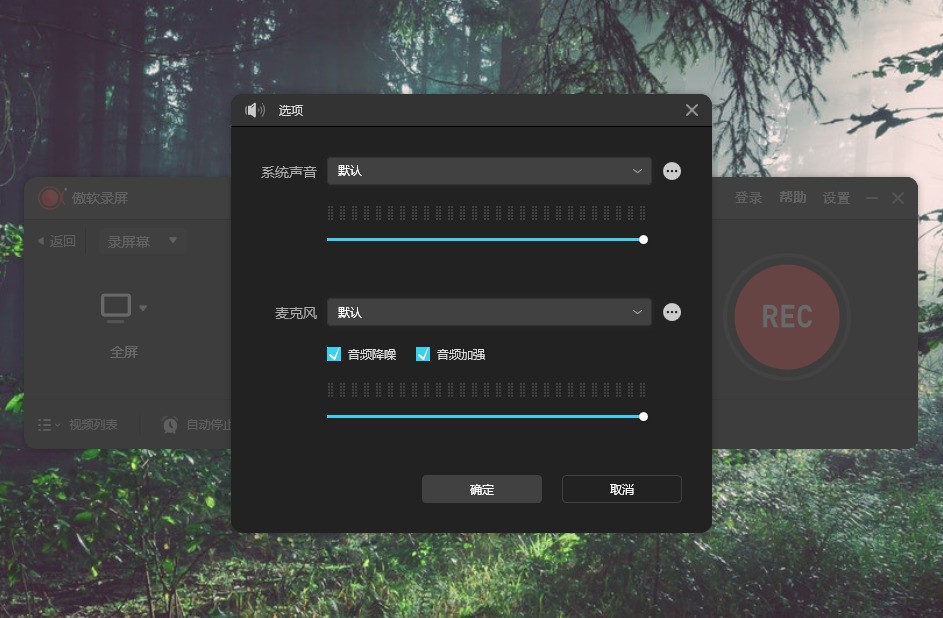This screenshot has height=618, width=943.
Task: Click the 自动停止 alarm clock icon
Action: tap(170, 425)
